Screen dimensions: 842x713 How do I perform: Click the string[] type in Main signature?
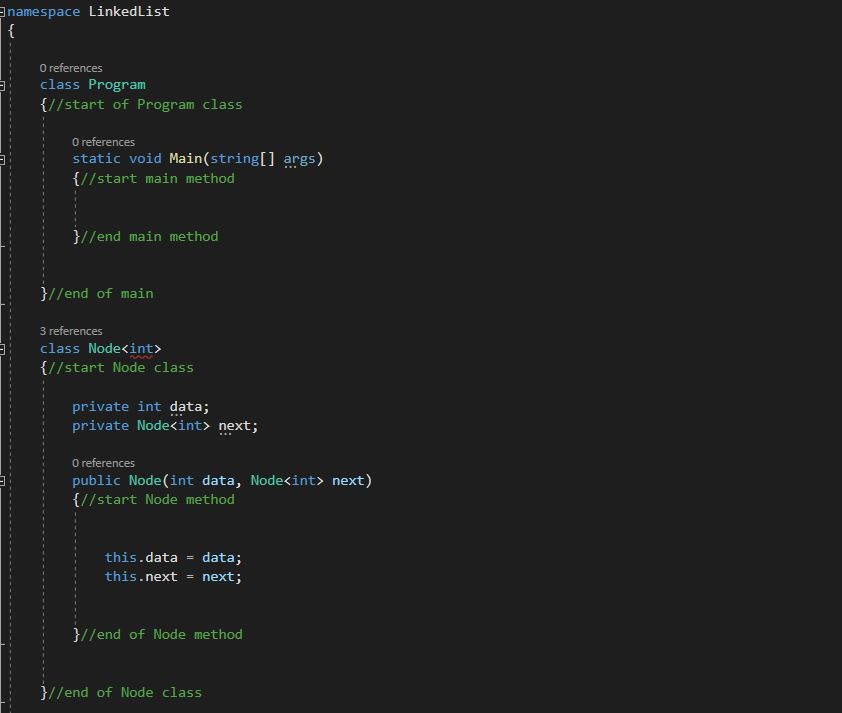coord(240,158)
